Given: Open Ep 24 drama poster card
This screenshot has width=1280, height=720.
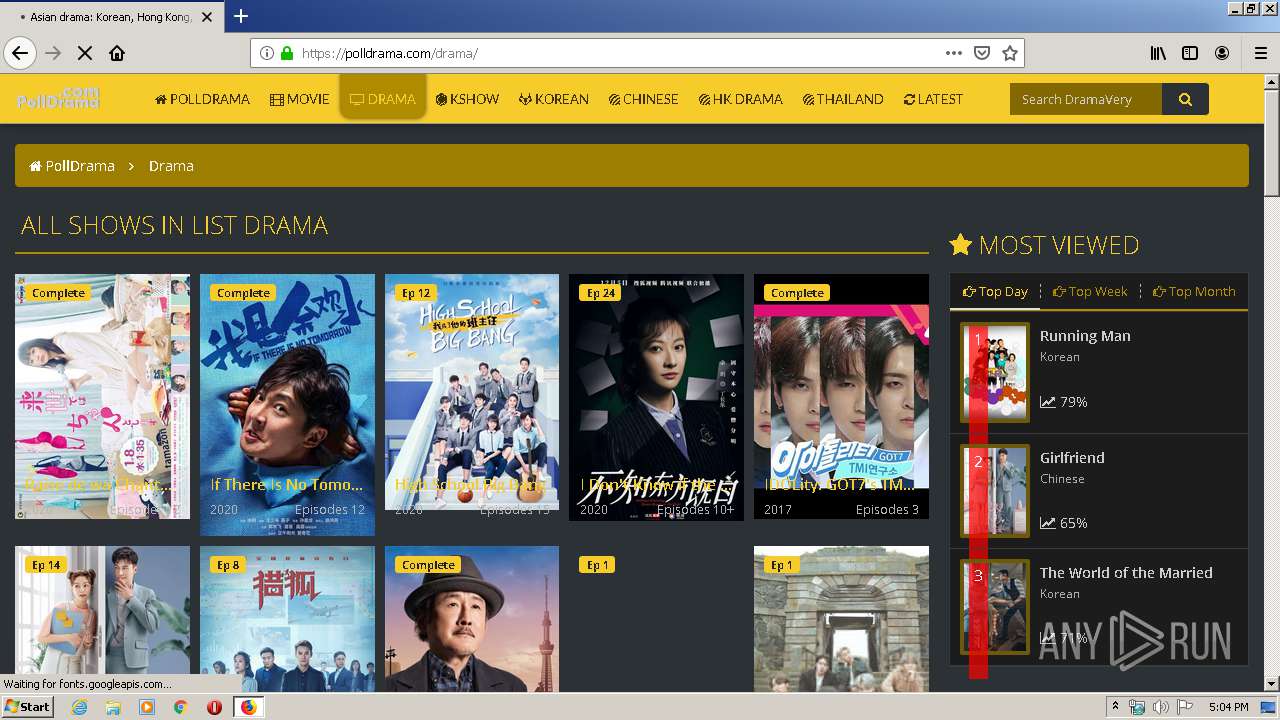Looking at the screenshot, I should pos(656,398).
